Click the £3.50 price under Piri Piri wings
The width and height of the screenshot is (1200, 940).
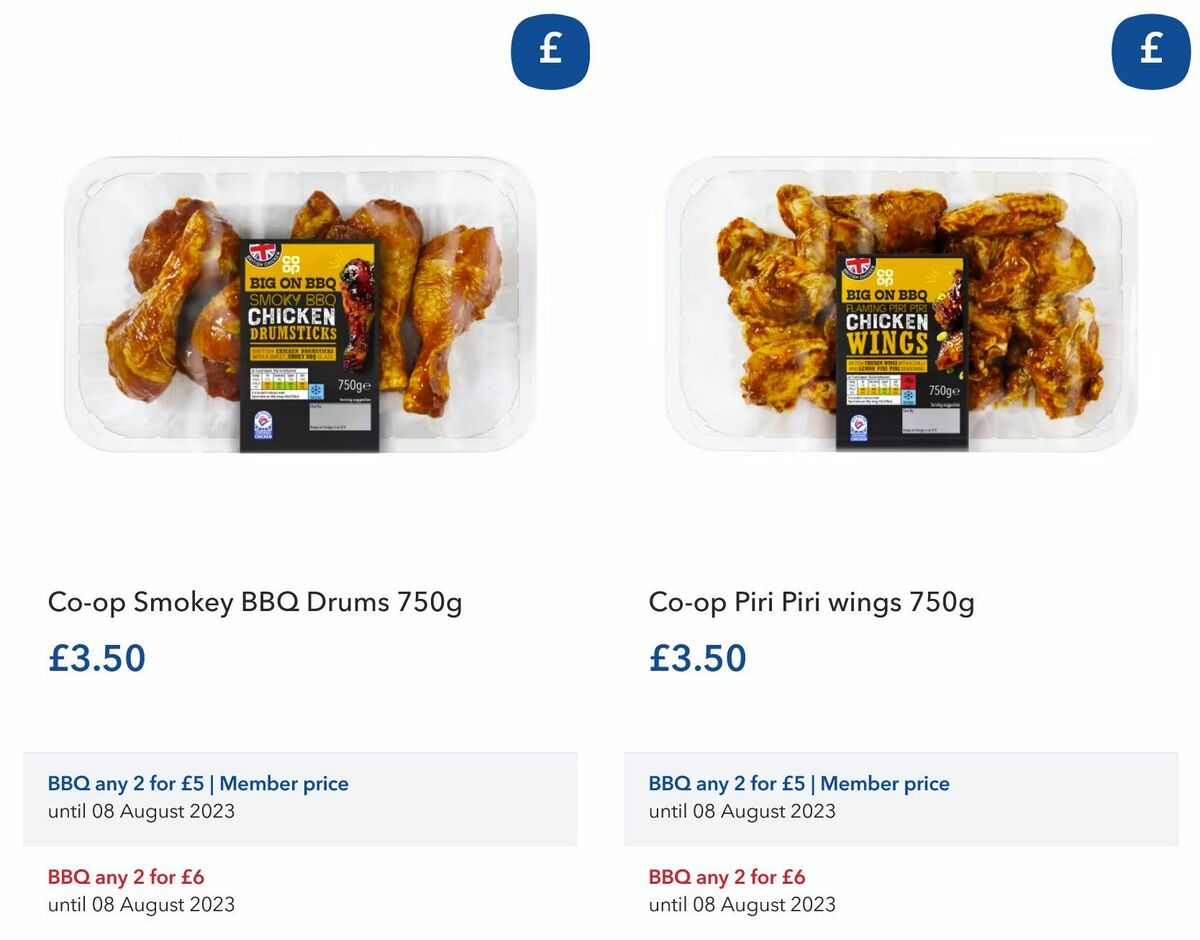[x=698, y=658]
